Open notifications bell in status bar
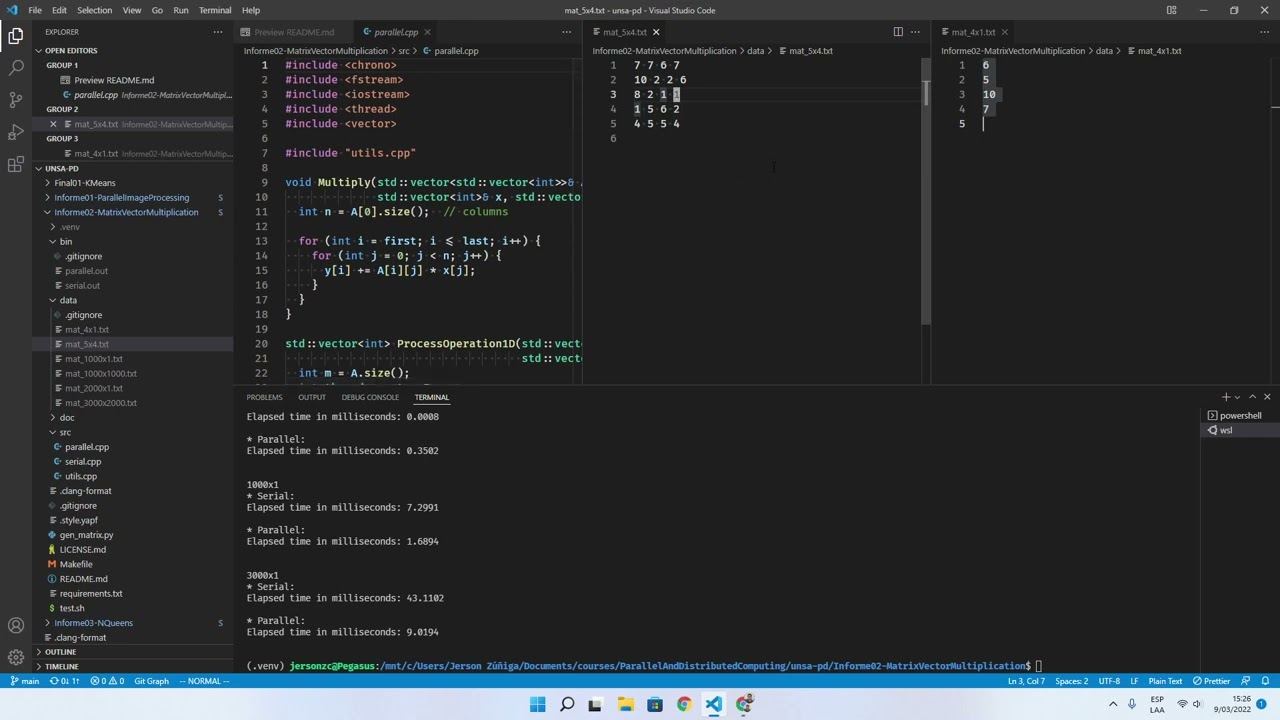 (x=1267, y=681)
